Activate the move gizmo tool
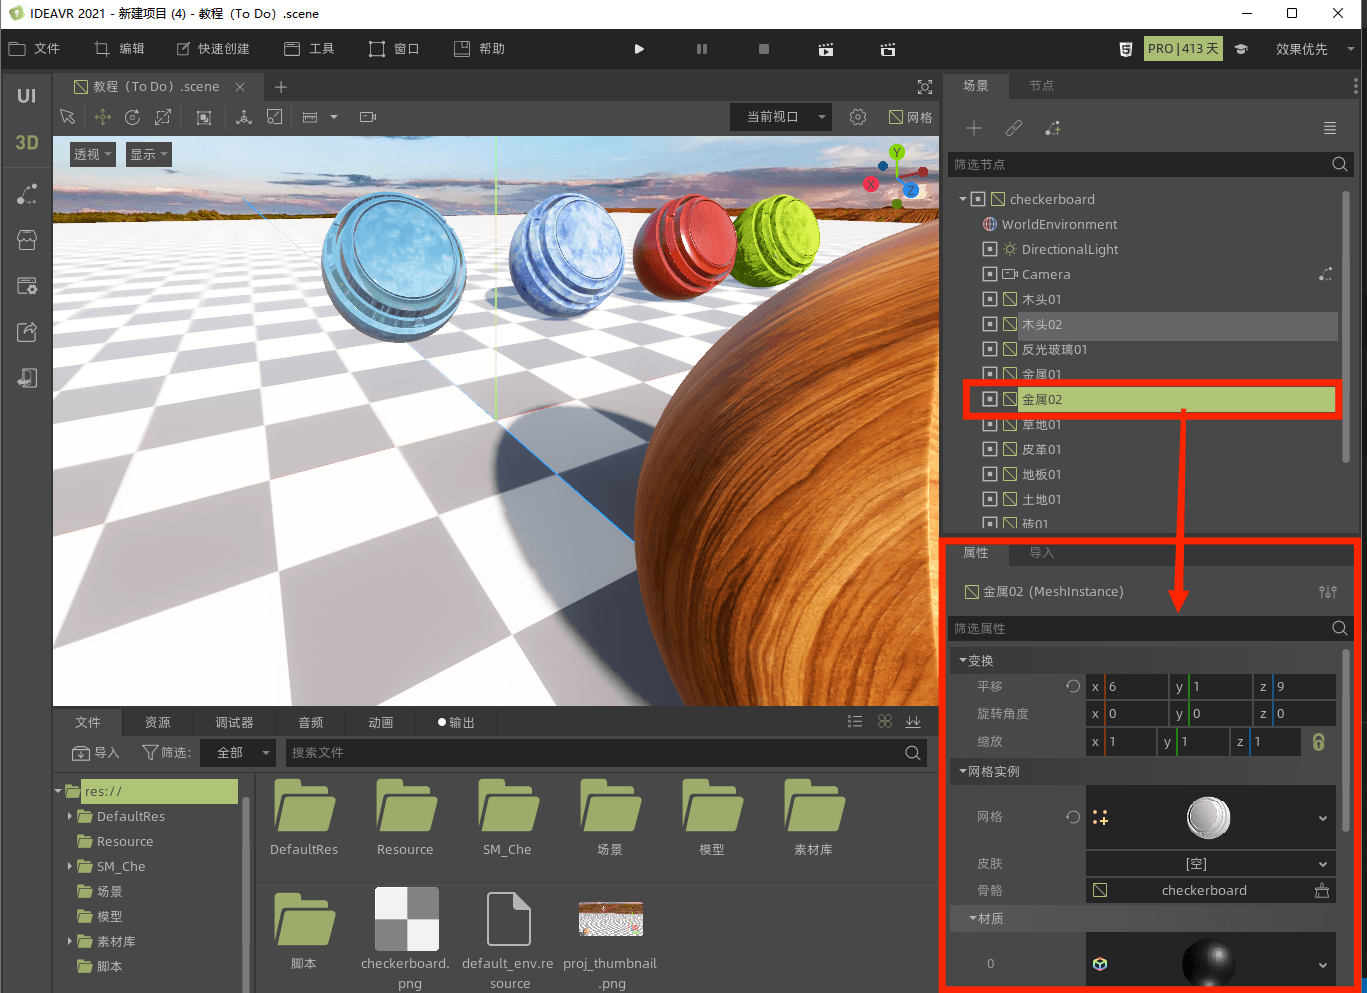Screen dimensions: 1367x993 point(103,117)
